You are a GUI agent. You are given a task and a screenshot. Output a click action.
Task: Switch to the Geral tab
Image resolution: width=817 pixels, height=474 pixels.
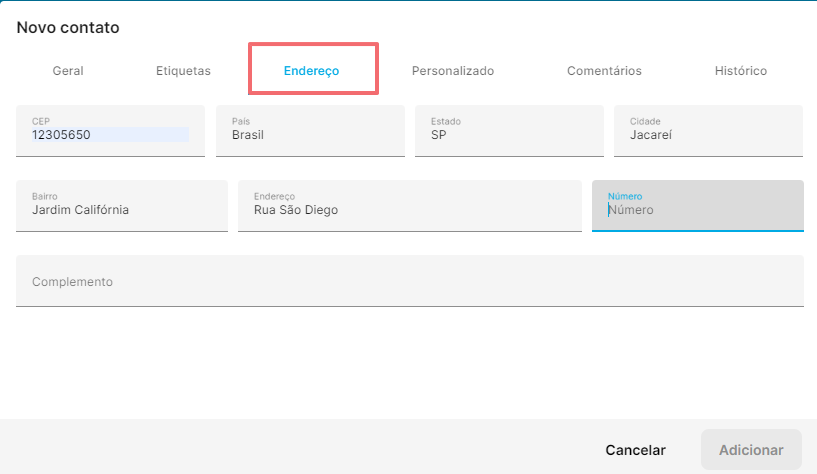tap(68, 71)
